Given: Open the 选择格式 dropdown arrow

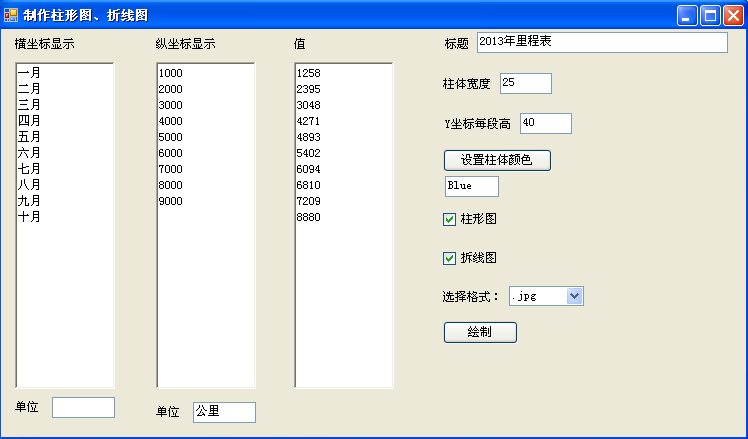Looking at the screenshot, I should 574,296.
